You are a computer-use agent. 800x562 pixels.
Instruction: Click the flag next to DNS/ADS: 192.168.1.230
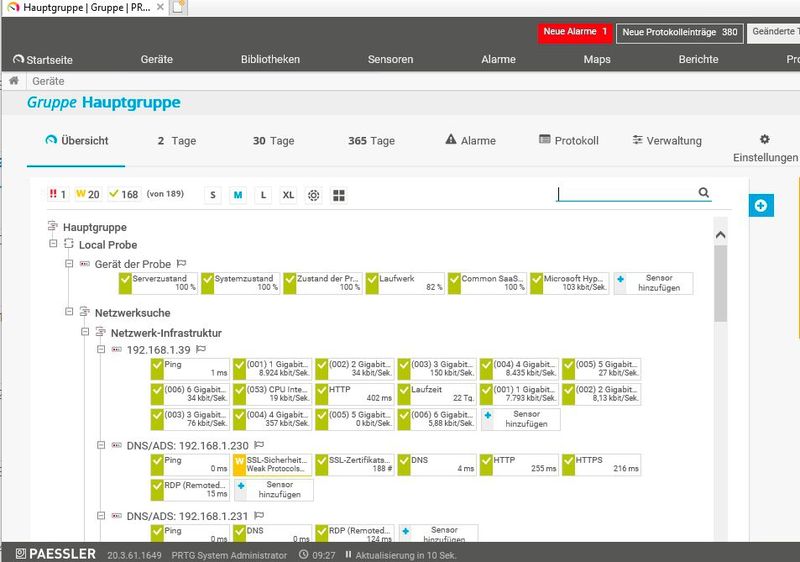(x=259, y=445)
